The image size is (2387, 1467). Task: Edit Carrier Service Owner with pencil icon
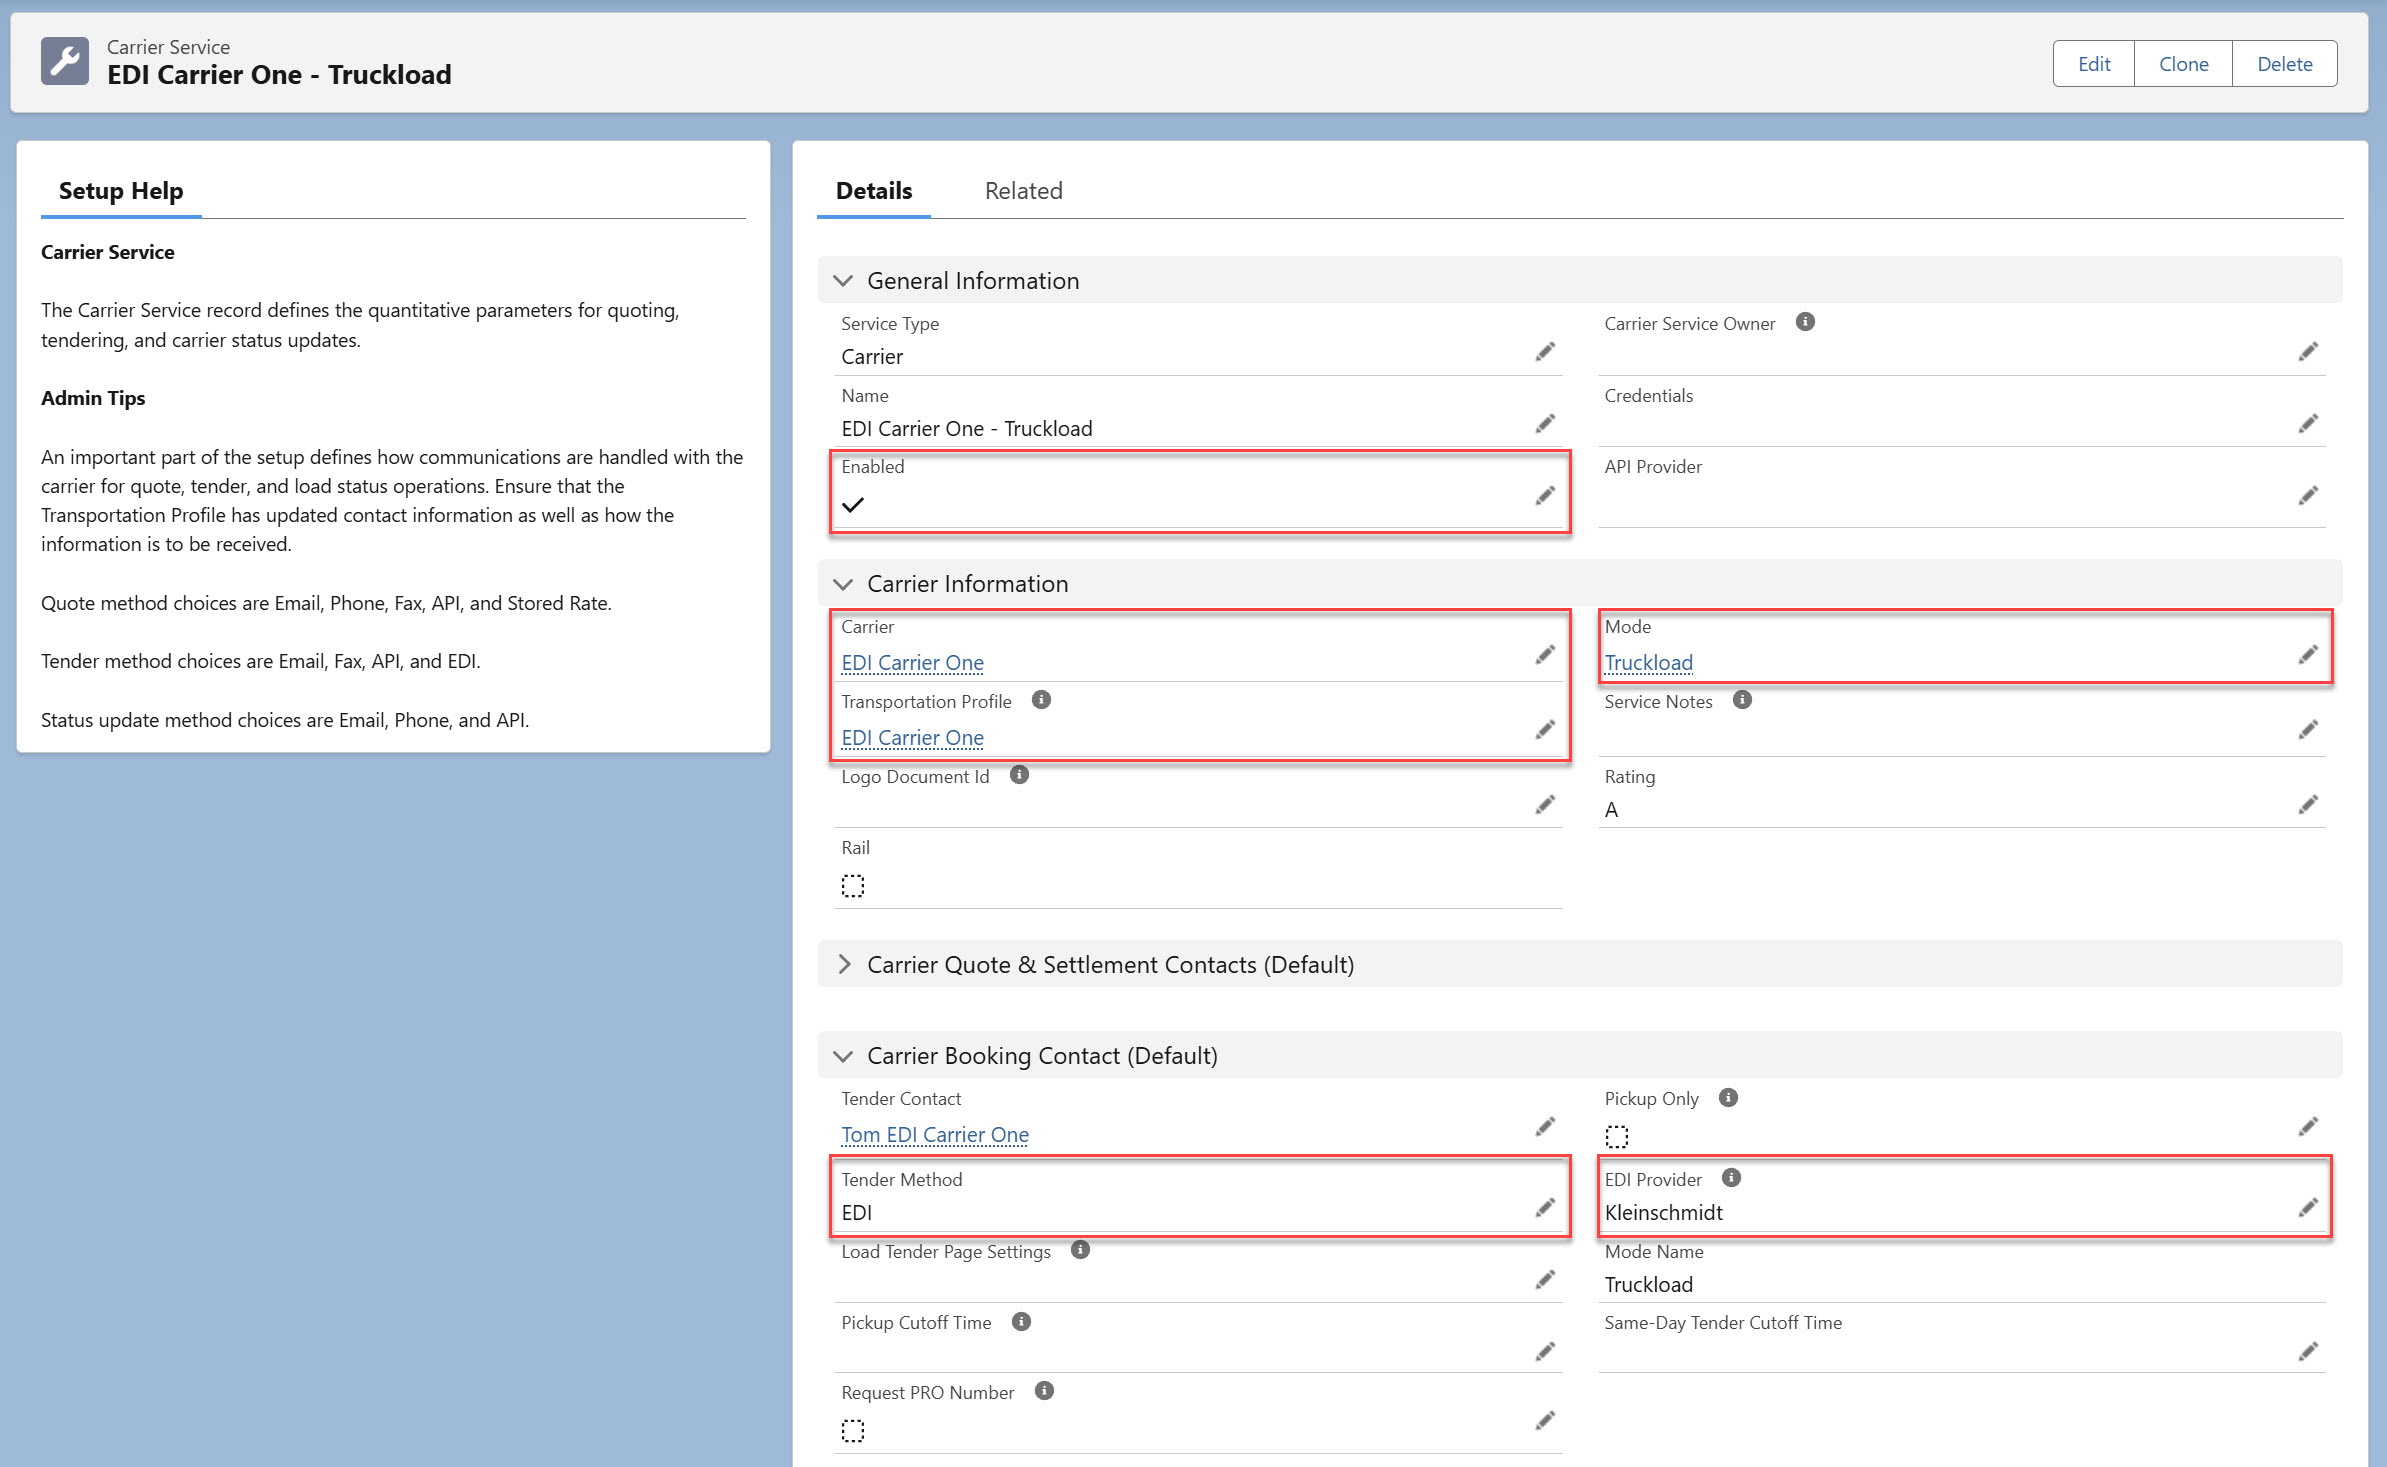2308,352
